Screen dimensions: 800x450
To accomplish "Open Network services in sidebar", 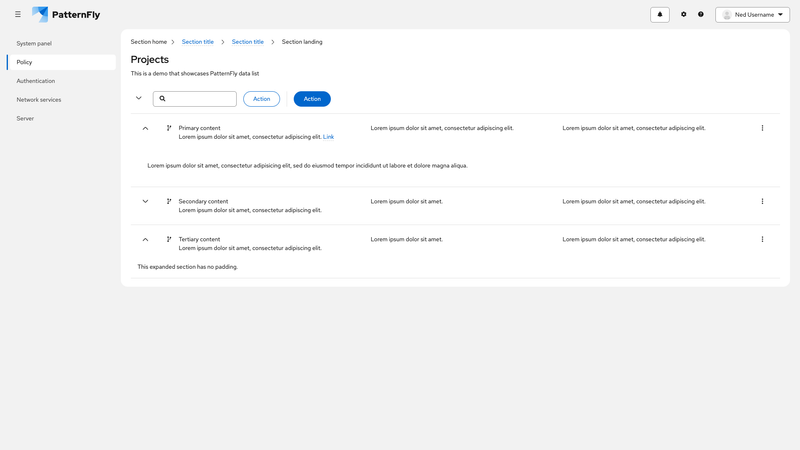I will click(x=61, y=100).
